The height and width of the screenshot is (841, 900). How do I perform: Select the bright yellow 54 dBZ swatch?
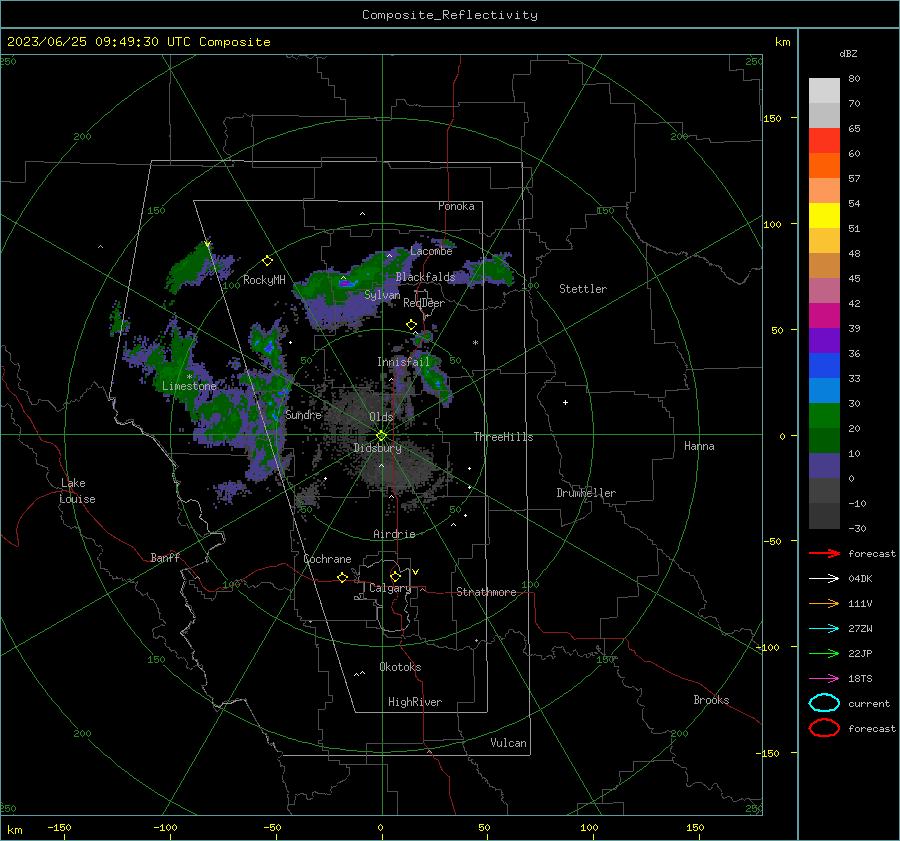(x=824, y=215)
